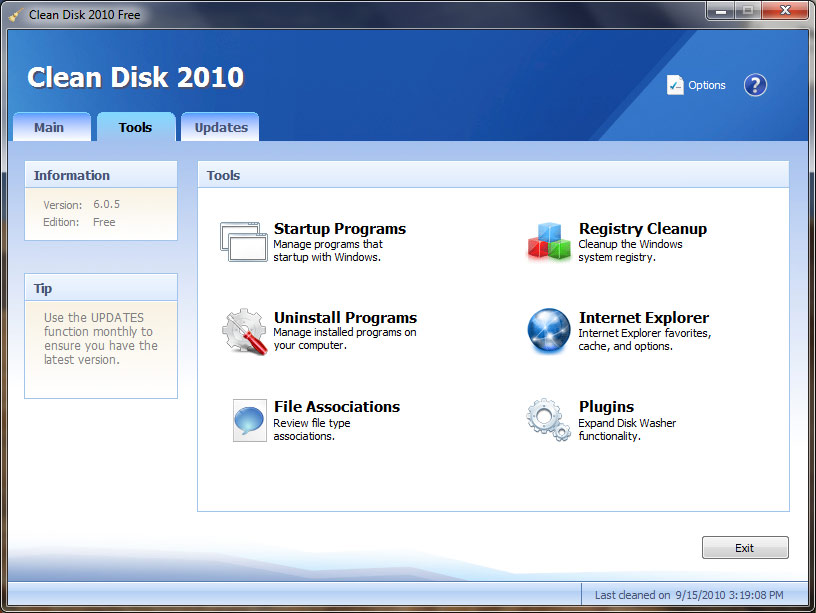816x613 pixels.
Task: Click the 'Review file type associations' description
Action: click(x=312, y=429)
